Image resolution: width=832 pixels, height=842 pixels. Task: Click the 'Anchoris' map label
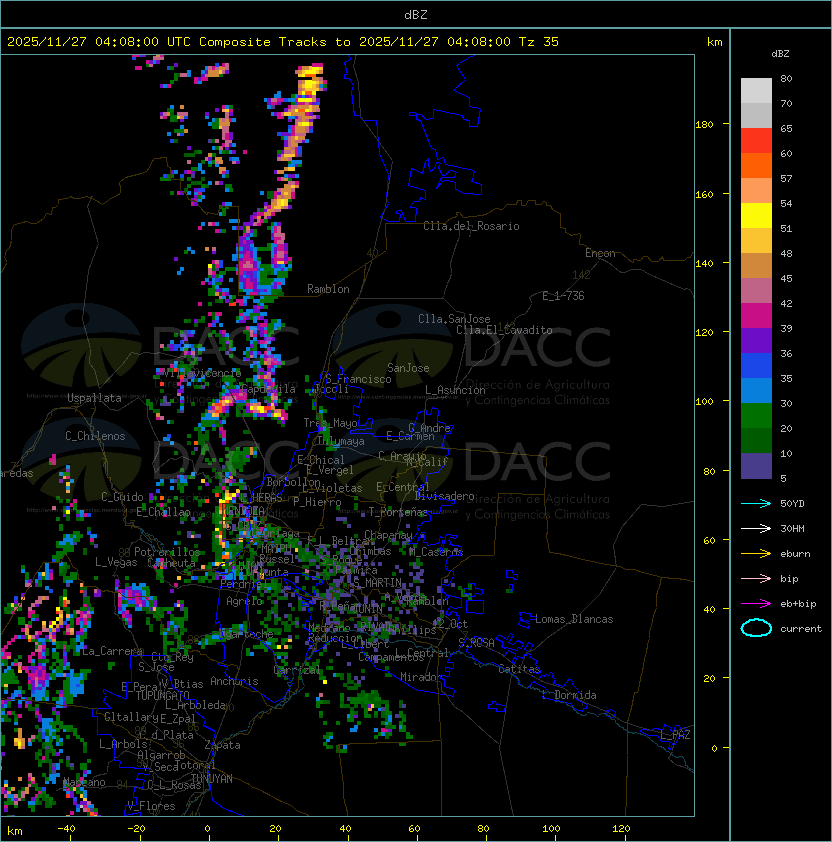coord(234,681)
